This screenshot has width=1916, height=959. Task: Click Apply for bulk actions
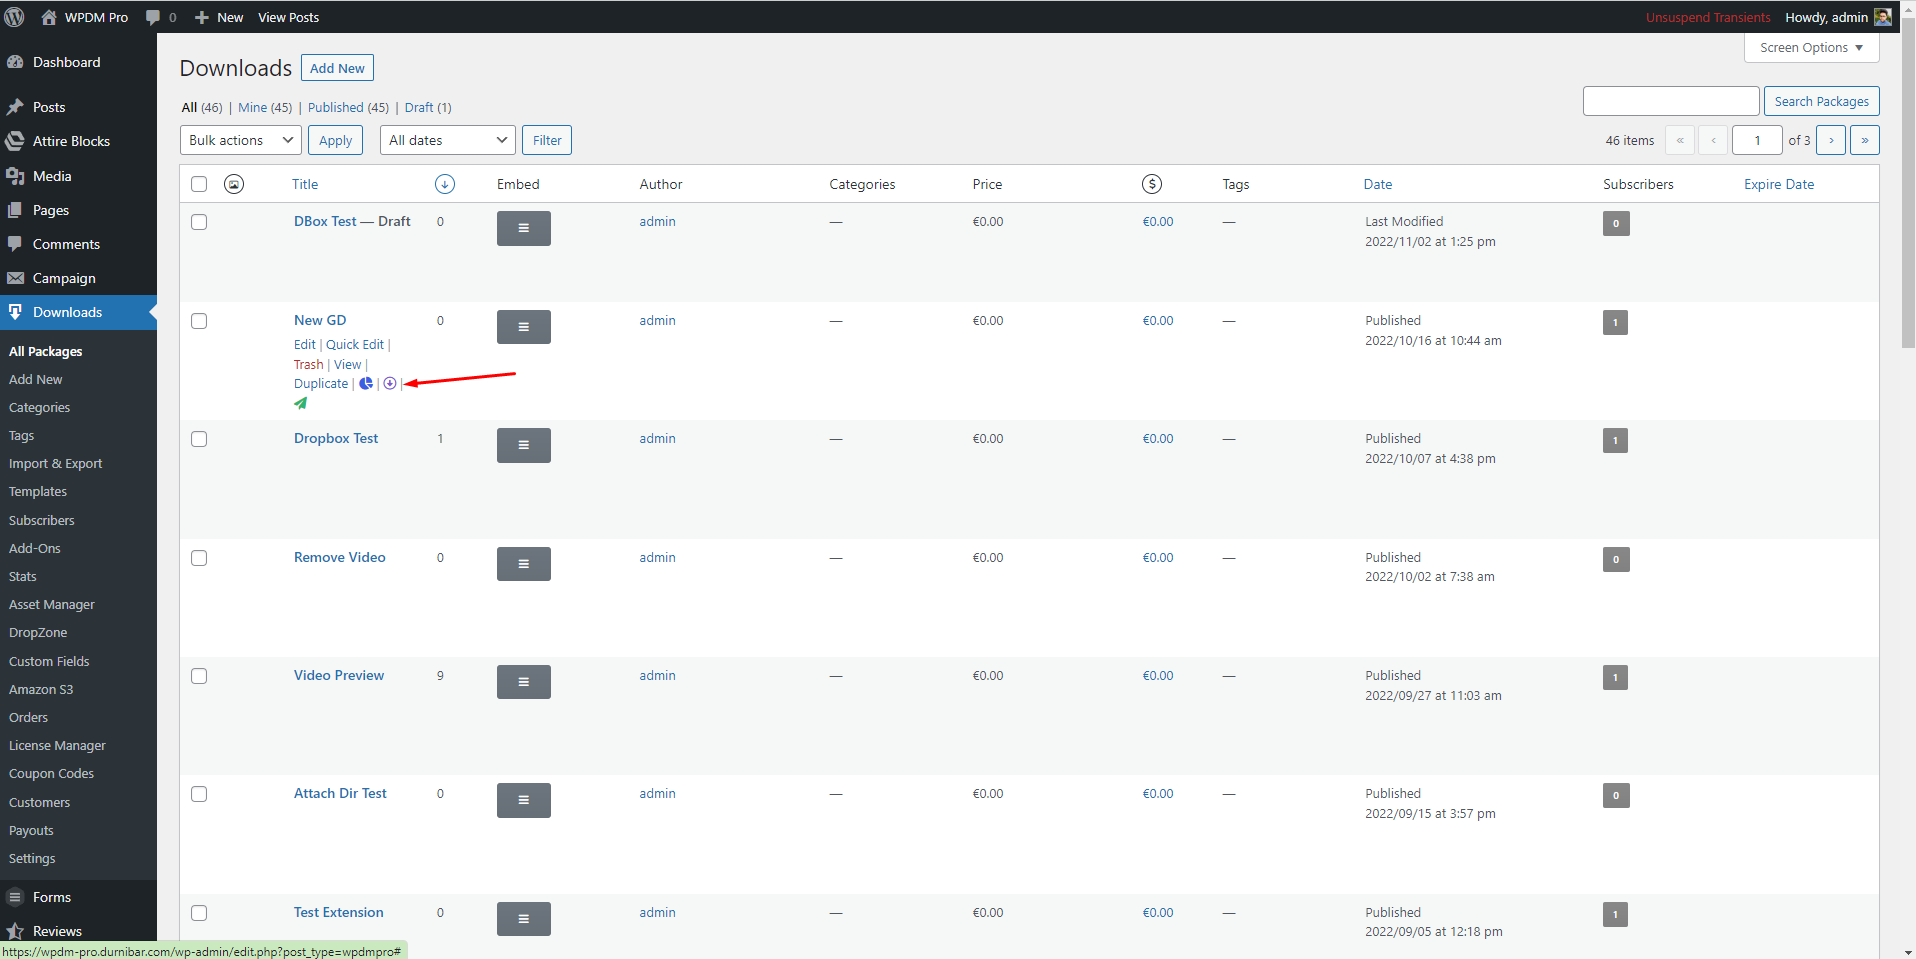coord(335,140)
